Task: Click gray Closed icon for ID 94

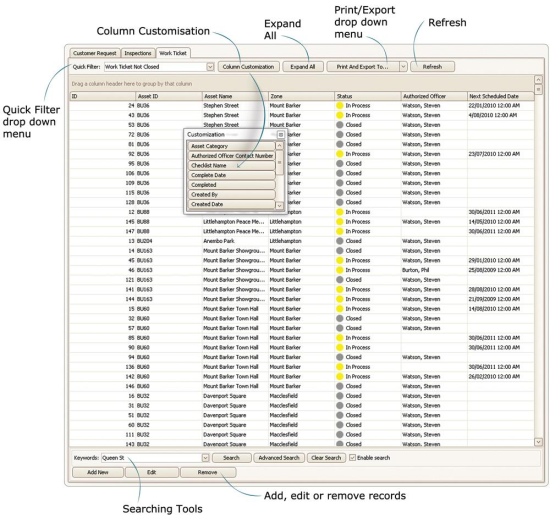Action: (340, 357)
